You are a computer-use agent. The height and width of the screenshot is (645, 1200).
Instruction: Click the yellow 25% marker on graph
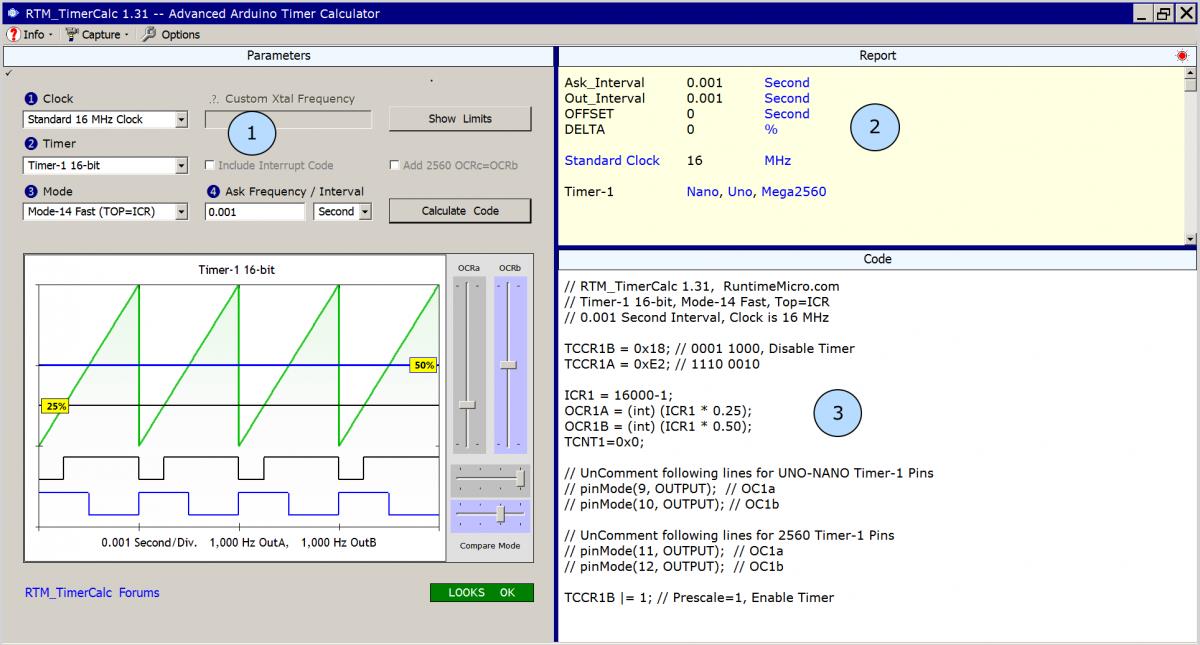coord(55,406)
